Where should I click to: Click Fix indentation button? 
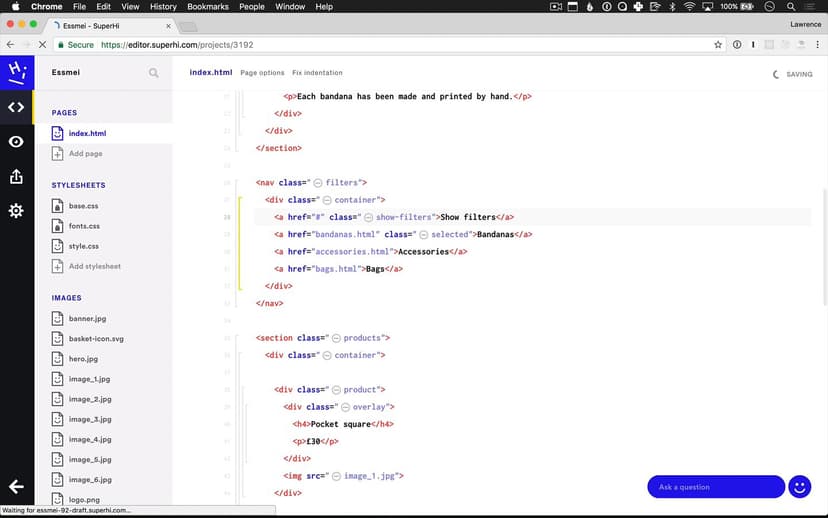(317, 73)
